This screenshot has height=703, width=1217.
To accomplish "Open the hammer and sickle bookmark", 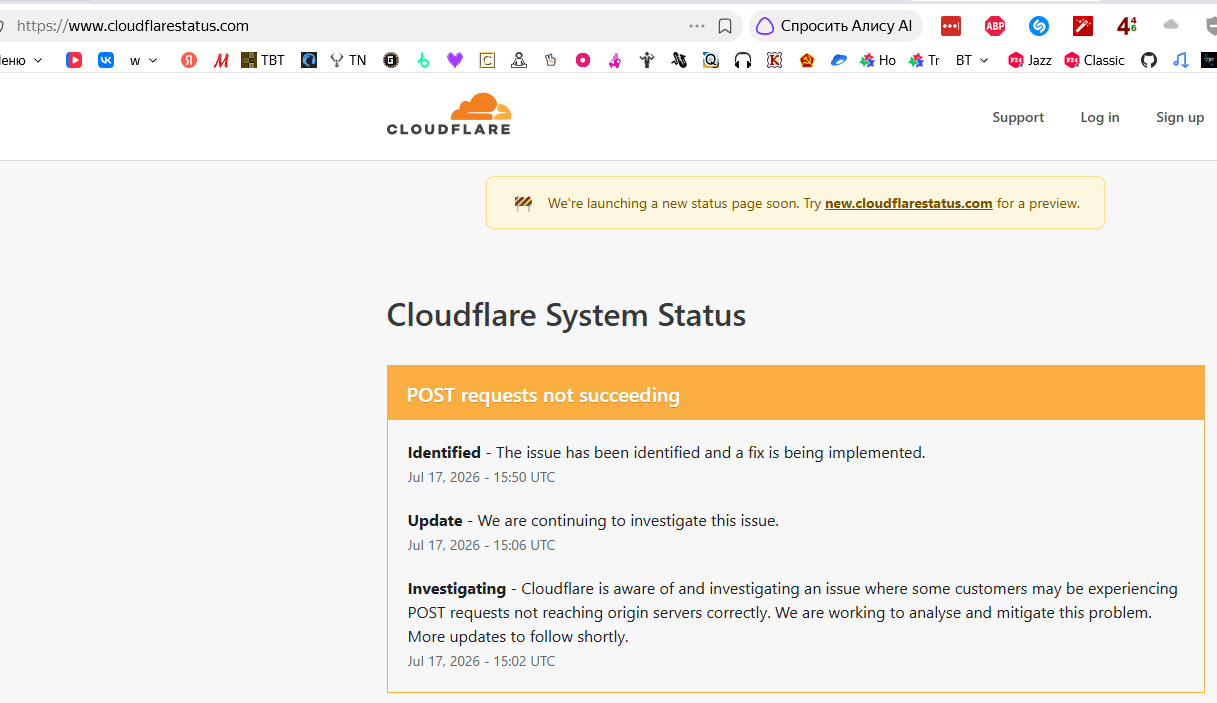I will coord(807,60).
